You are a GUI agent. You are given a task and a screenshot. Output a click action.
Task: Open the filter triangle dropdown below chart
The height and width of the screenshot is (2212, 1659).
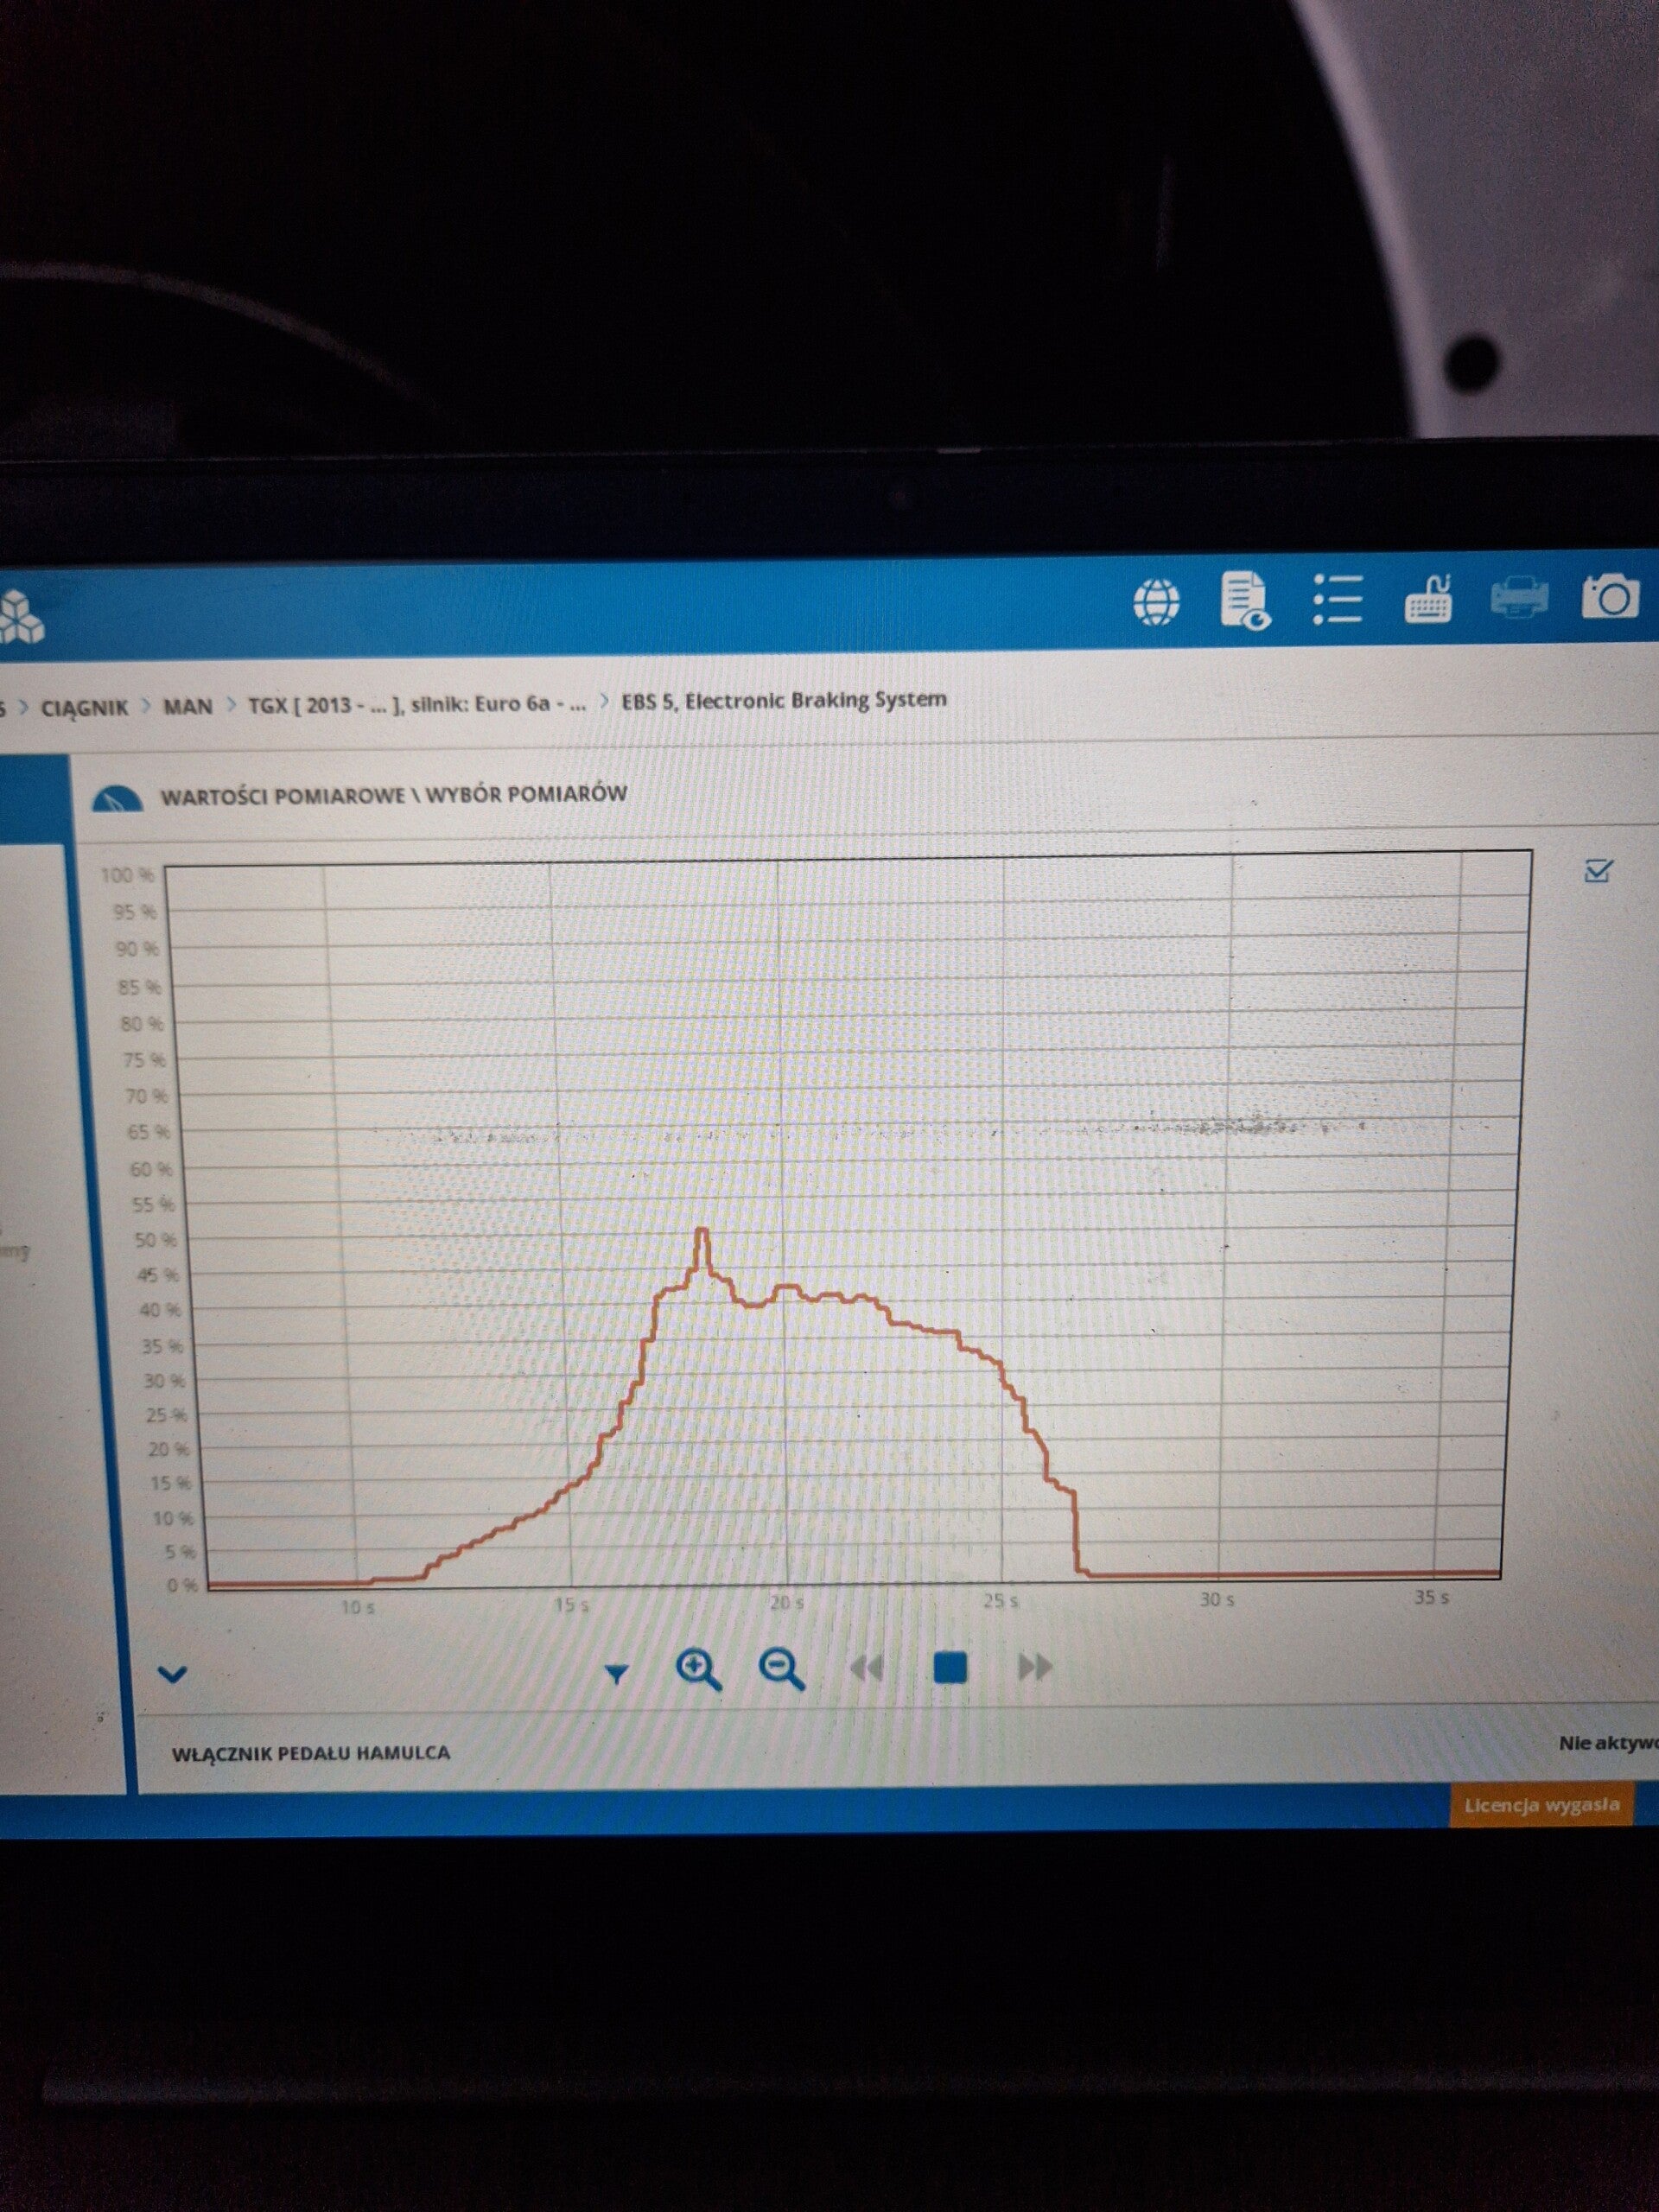(617, 1672)
